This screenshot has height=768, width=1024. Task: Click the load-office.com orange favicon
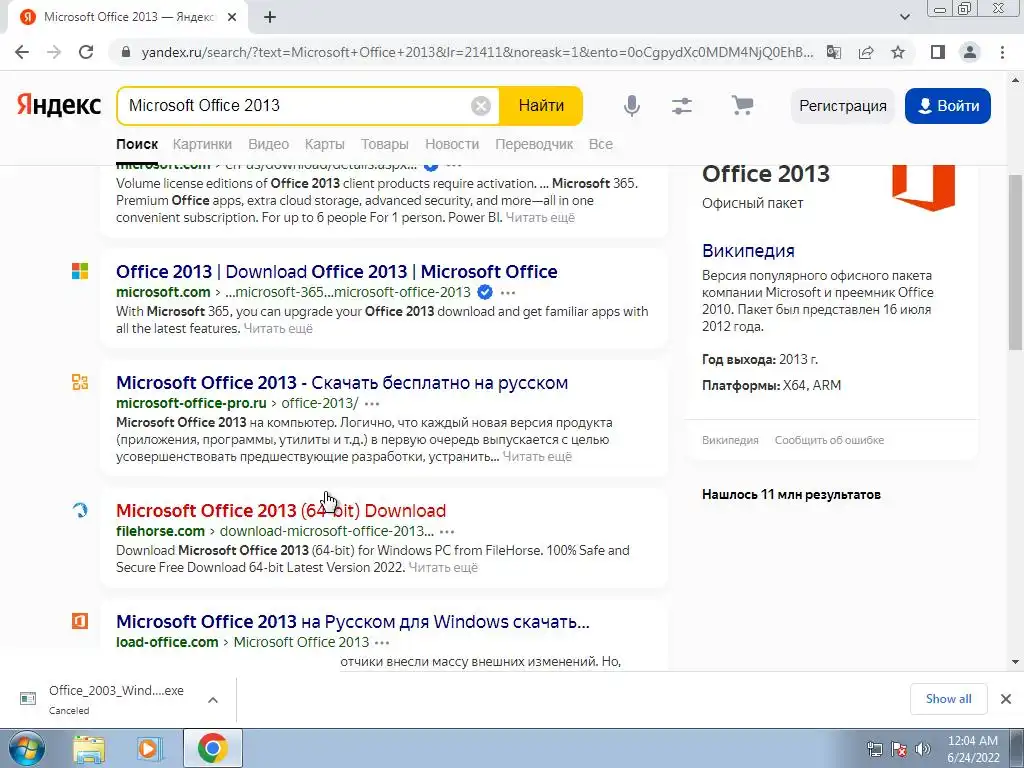pos(80,621)
